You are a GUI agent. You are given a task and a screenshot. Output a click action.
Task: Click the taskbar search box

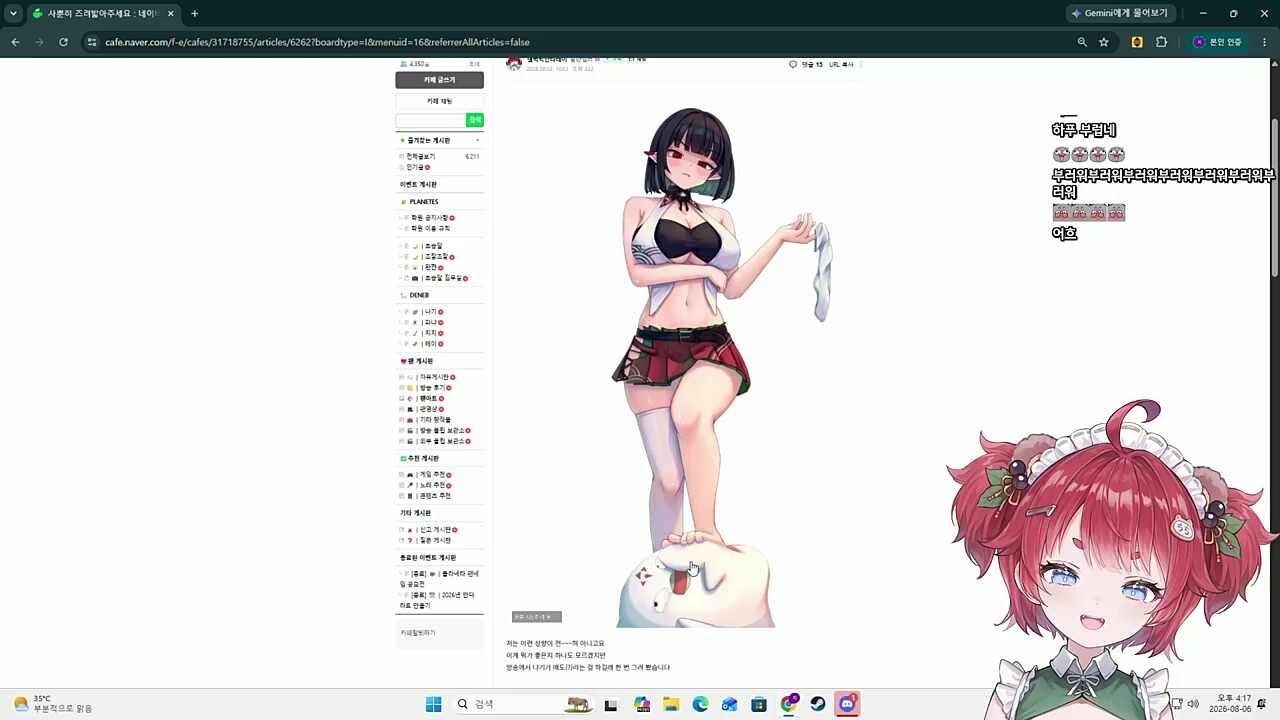click(522, 704)
